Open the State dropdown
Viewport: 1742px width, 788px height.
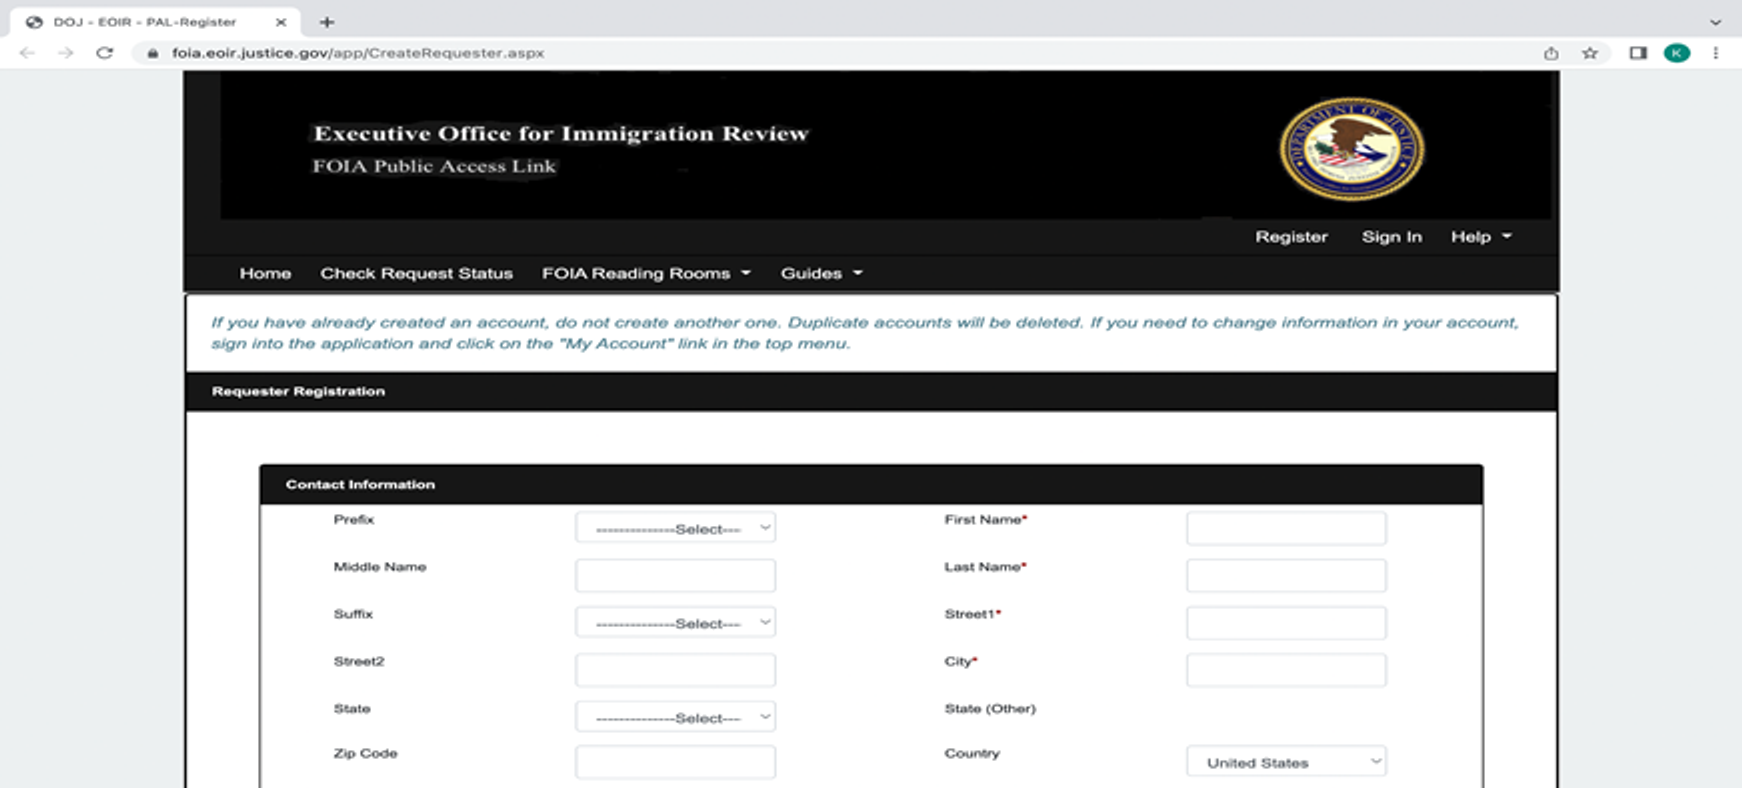click(675, 717)
